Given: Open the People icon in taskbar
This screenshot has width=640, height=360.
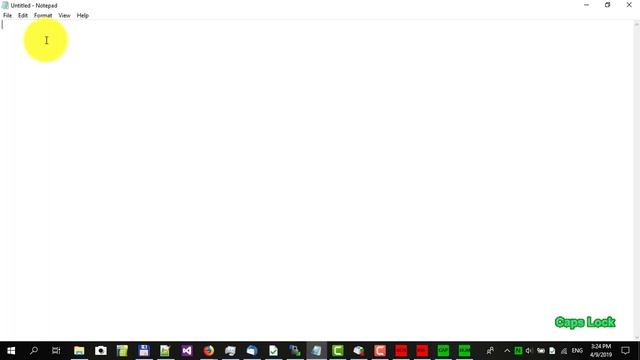Looking at the screenshot, I should (x=490, y=351).
